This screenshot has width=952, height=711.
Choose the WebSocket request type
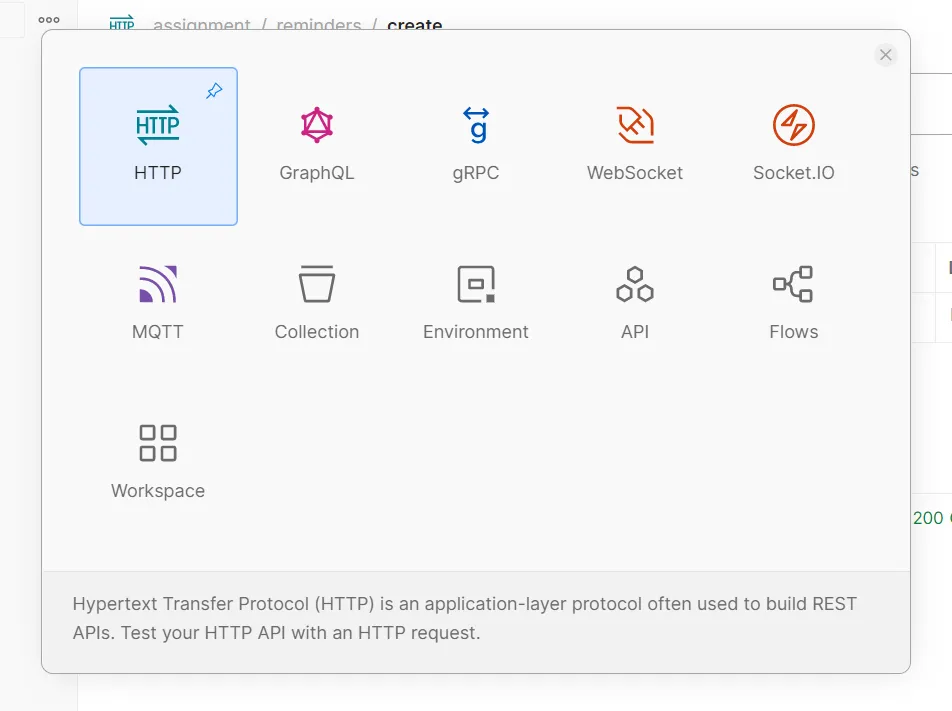click(x=634, y=146)
